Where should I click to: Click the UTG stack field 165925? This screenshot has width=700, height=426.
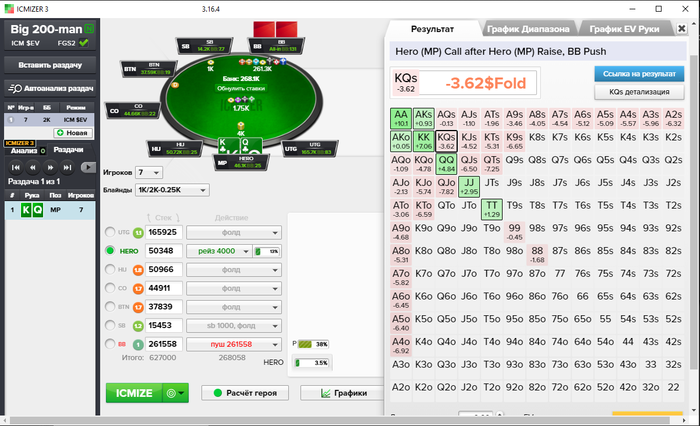[164, 232]
